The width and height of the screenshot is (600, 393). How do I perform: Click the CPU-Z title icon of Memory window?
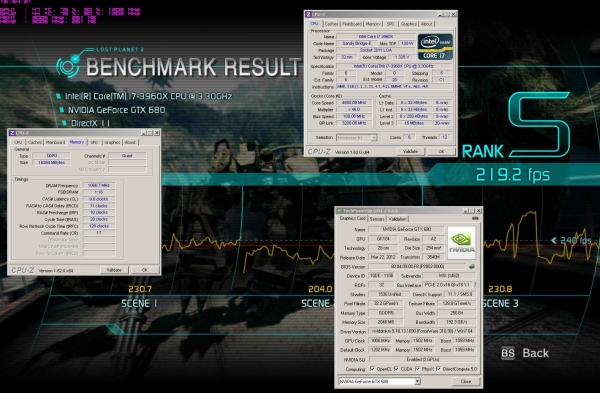[x=12, y=133]
